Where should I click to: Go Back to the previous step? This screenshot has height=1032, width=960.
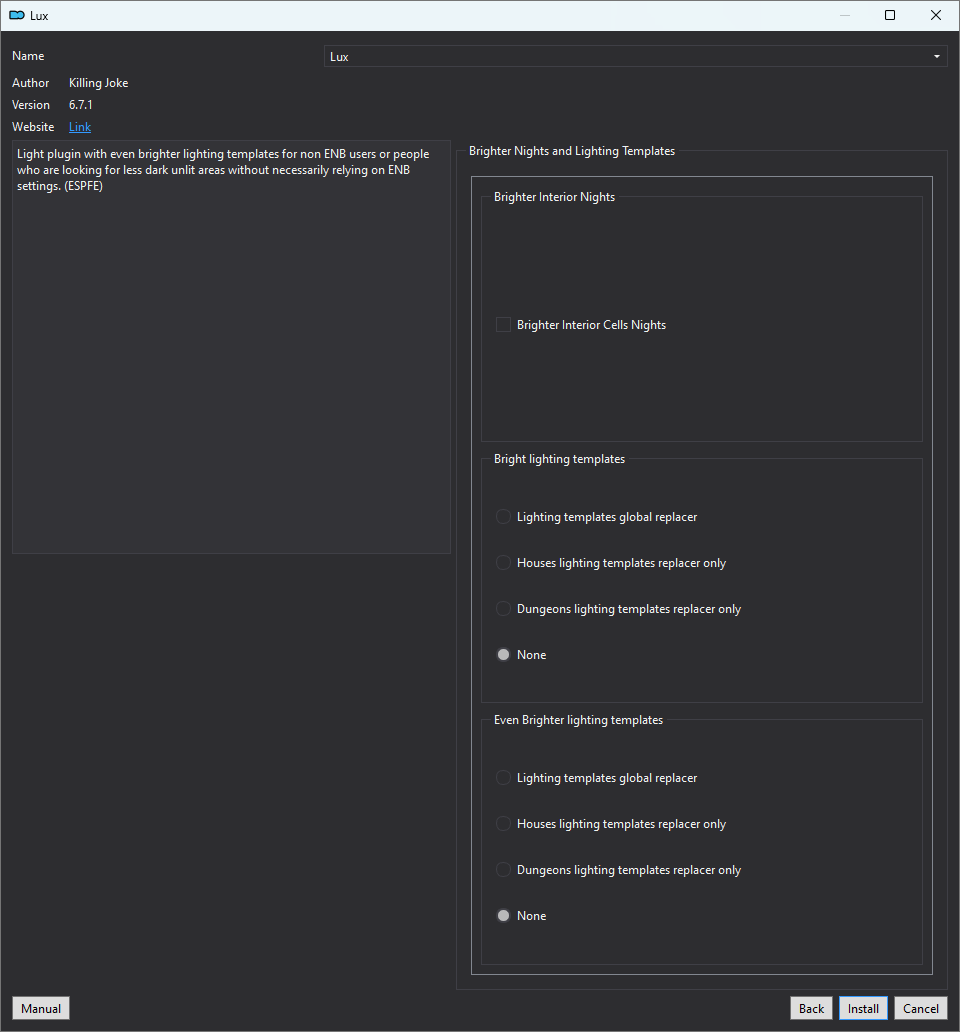tap(811, 1008)
